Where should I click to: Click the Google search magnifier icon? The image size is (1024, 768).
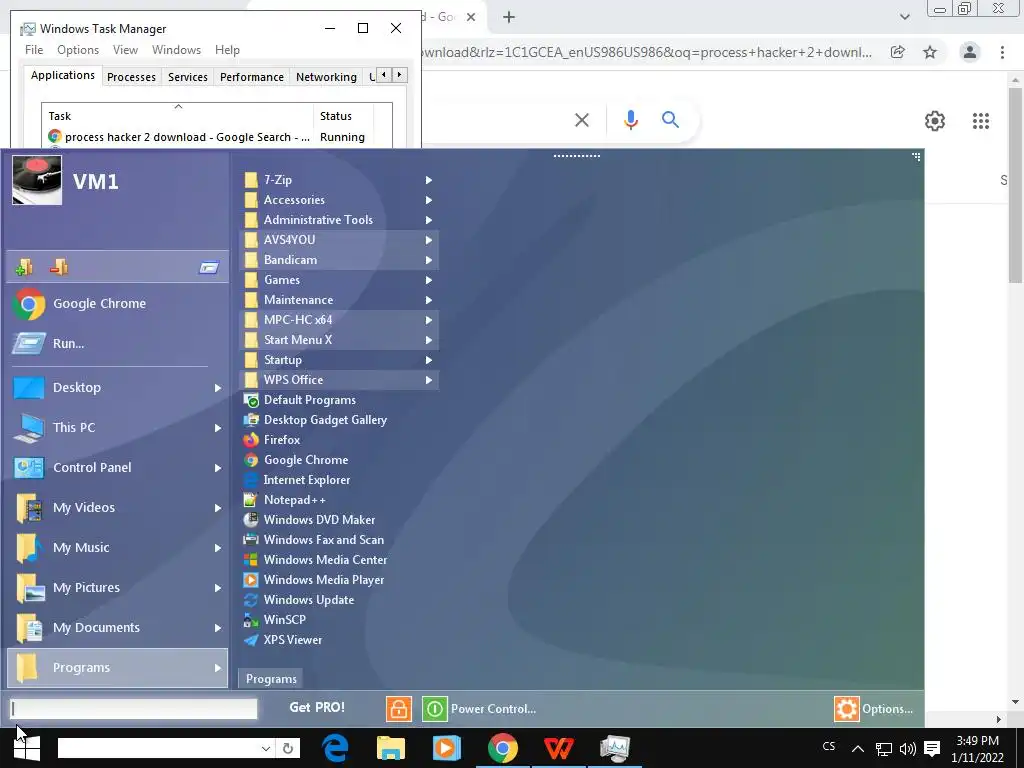pos(670,120)
